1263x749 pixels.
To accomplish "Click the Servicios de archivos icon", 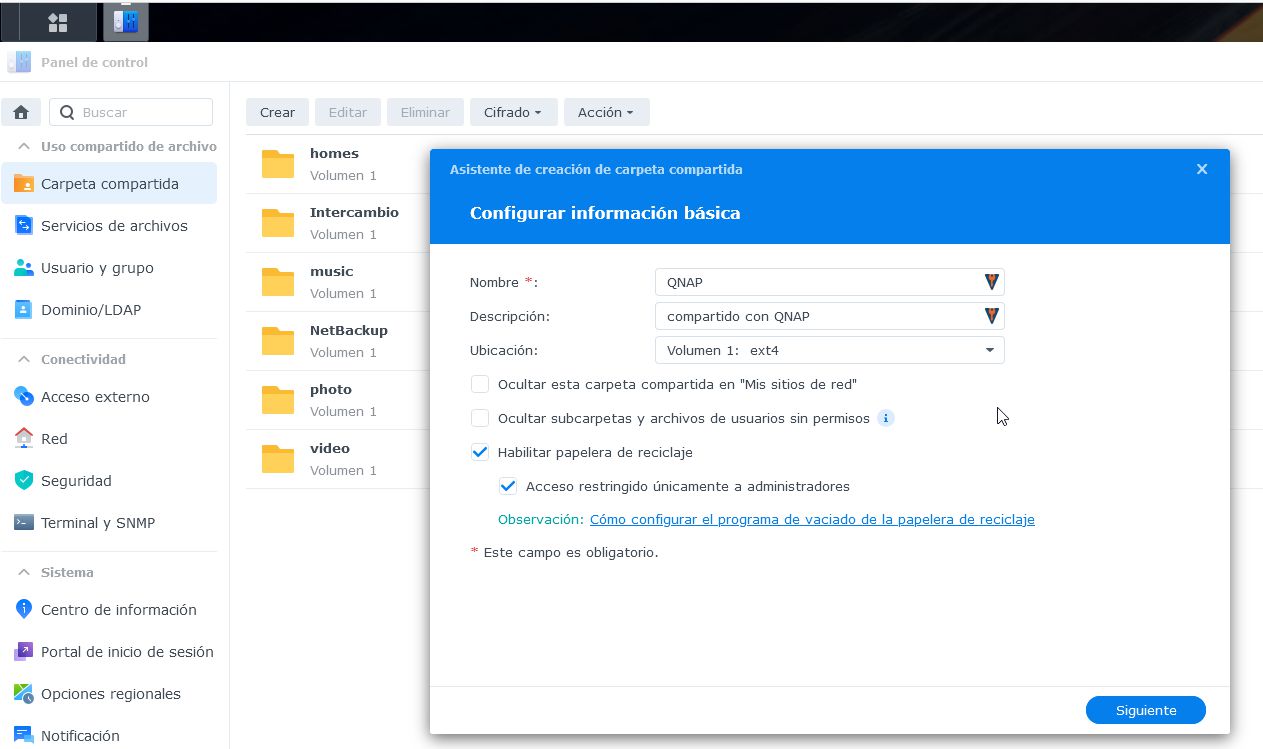I will pos(24,226).
